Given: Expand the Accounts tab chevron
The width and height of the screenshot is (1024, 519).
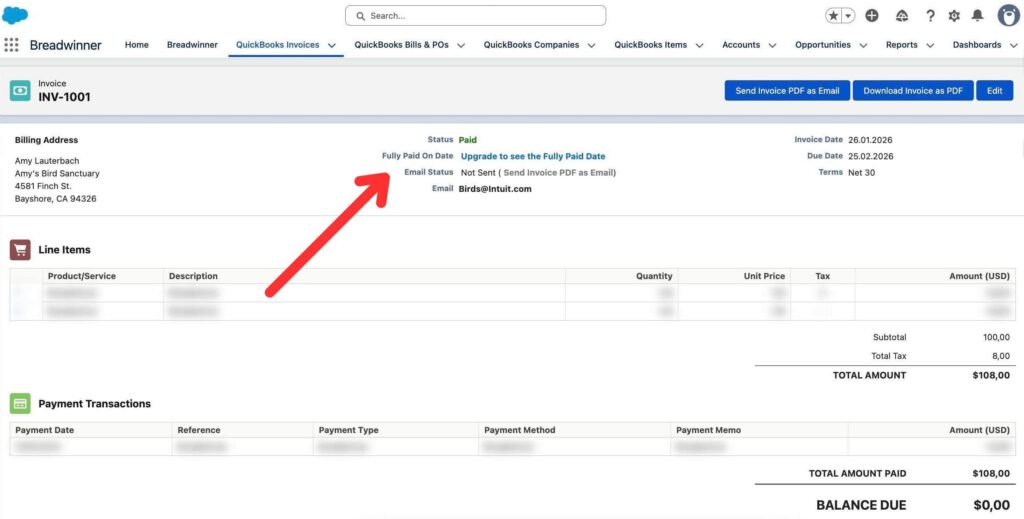Looking at the screenshot, I should [773, 46].
